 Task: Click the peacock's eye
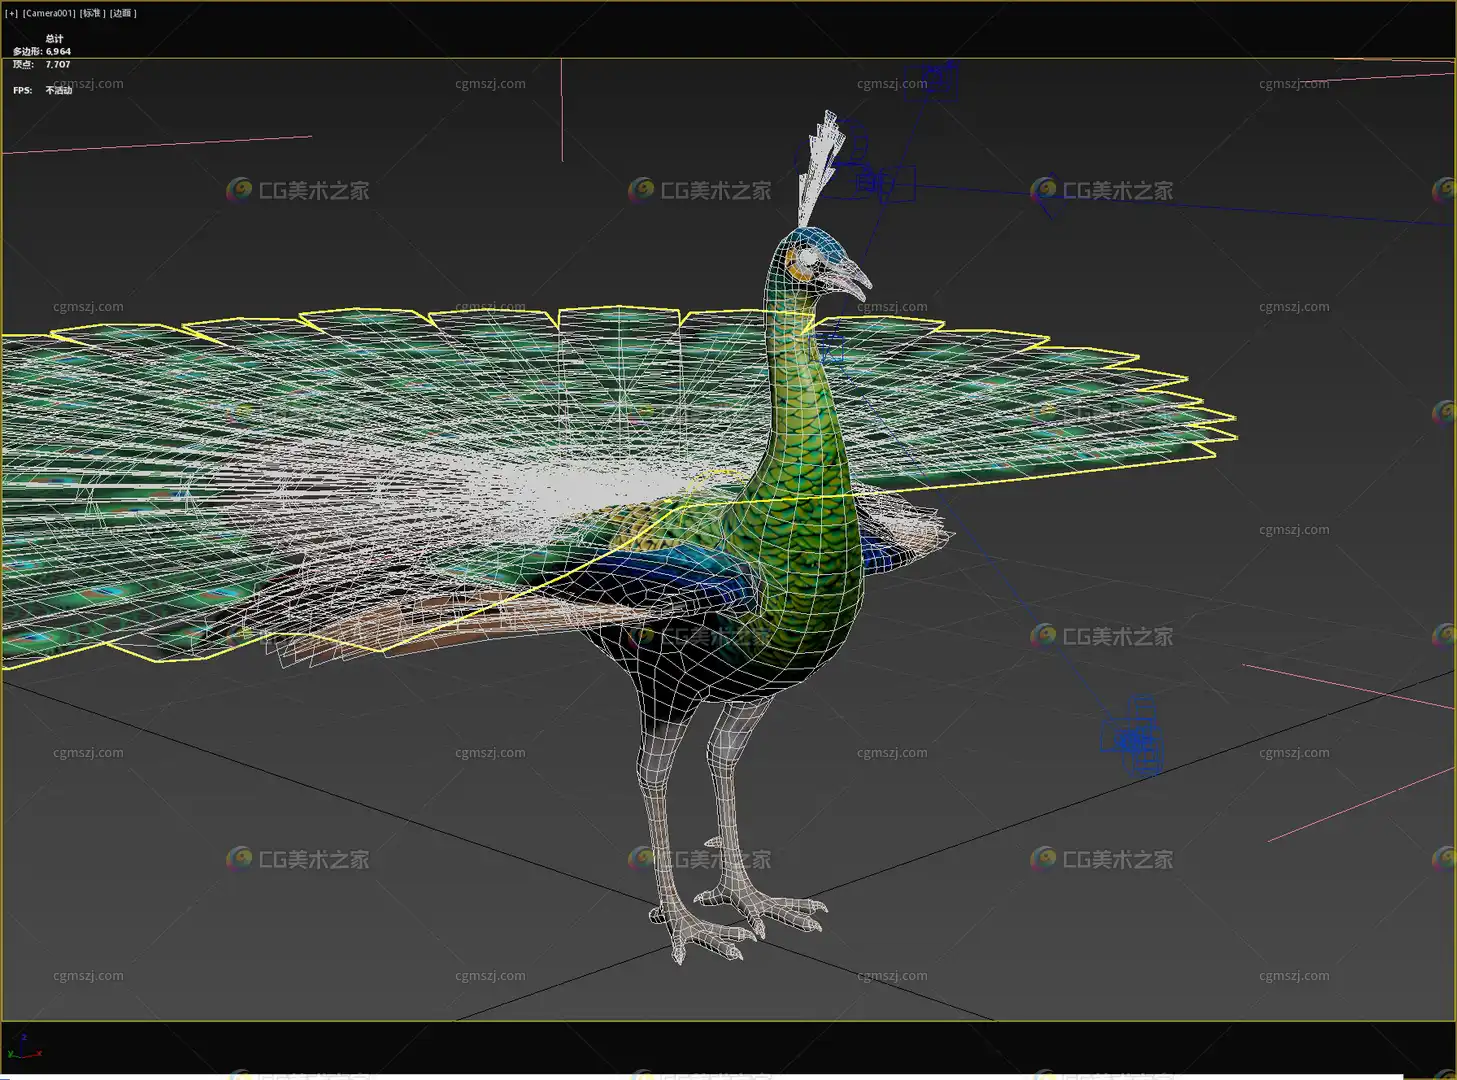(x=807, y=257)
